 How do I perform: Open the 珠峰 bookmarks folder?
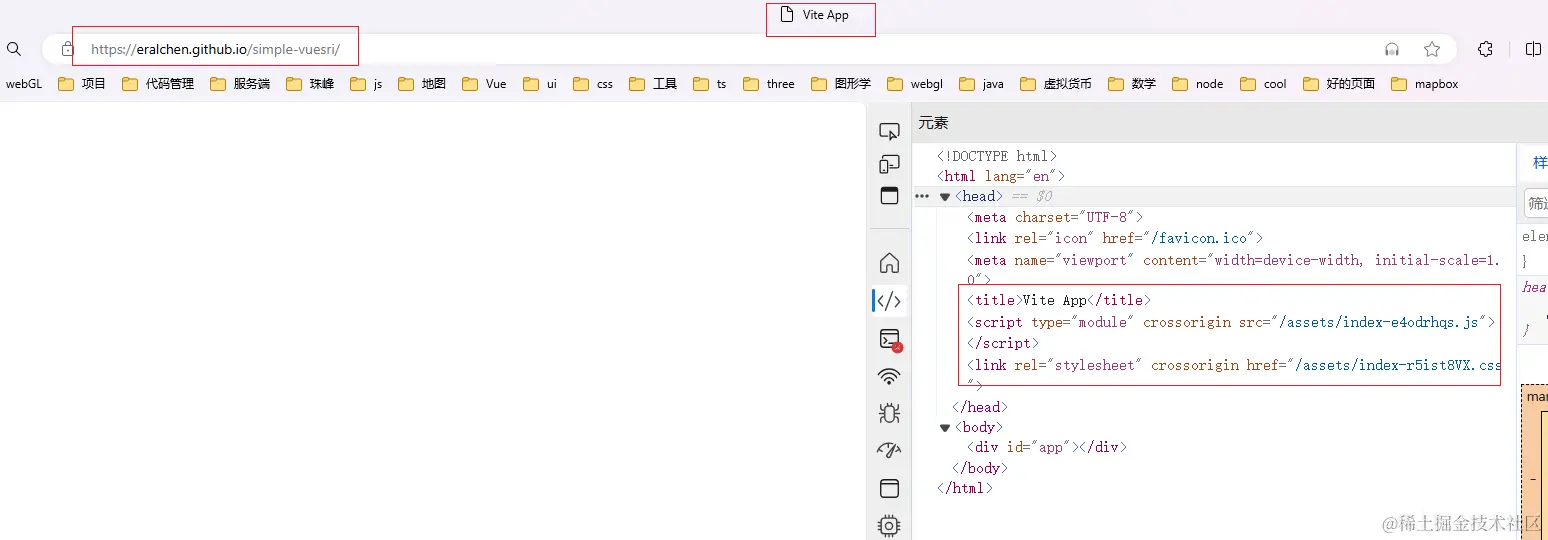point(310,84)
